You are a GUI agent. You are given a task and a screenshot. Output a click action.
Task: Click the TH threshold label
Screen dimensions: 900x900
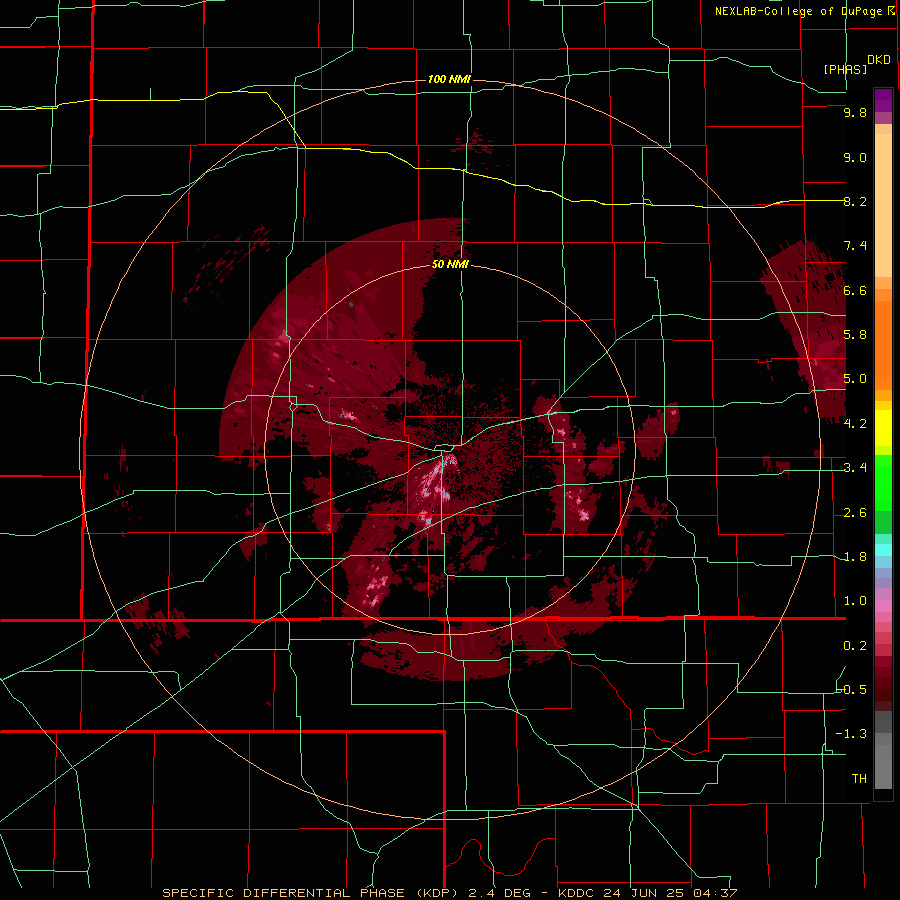click(859, 779)
